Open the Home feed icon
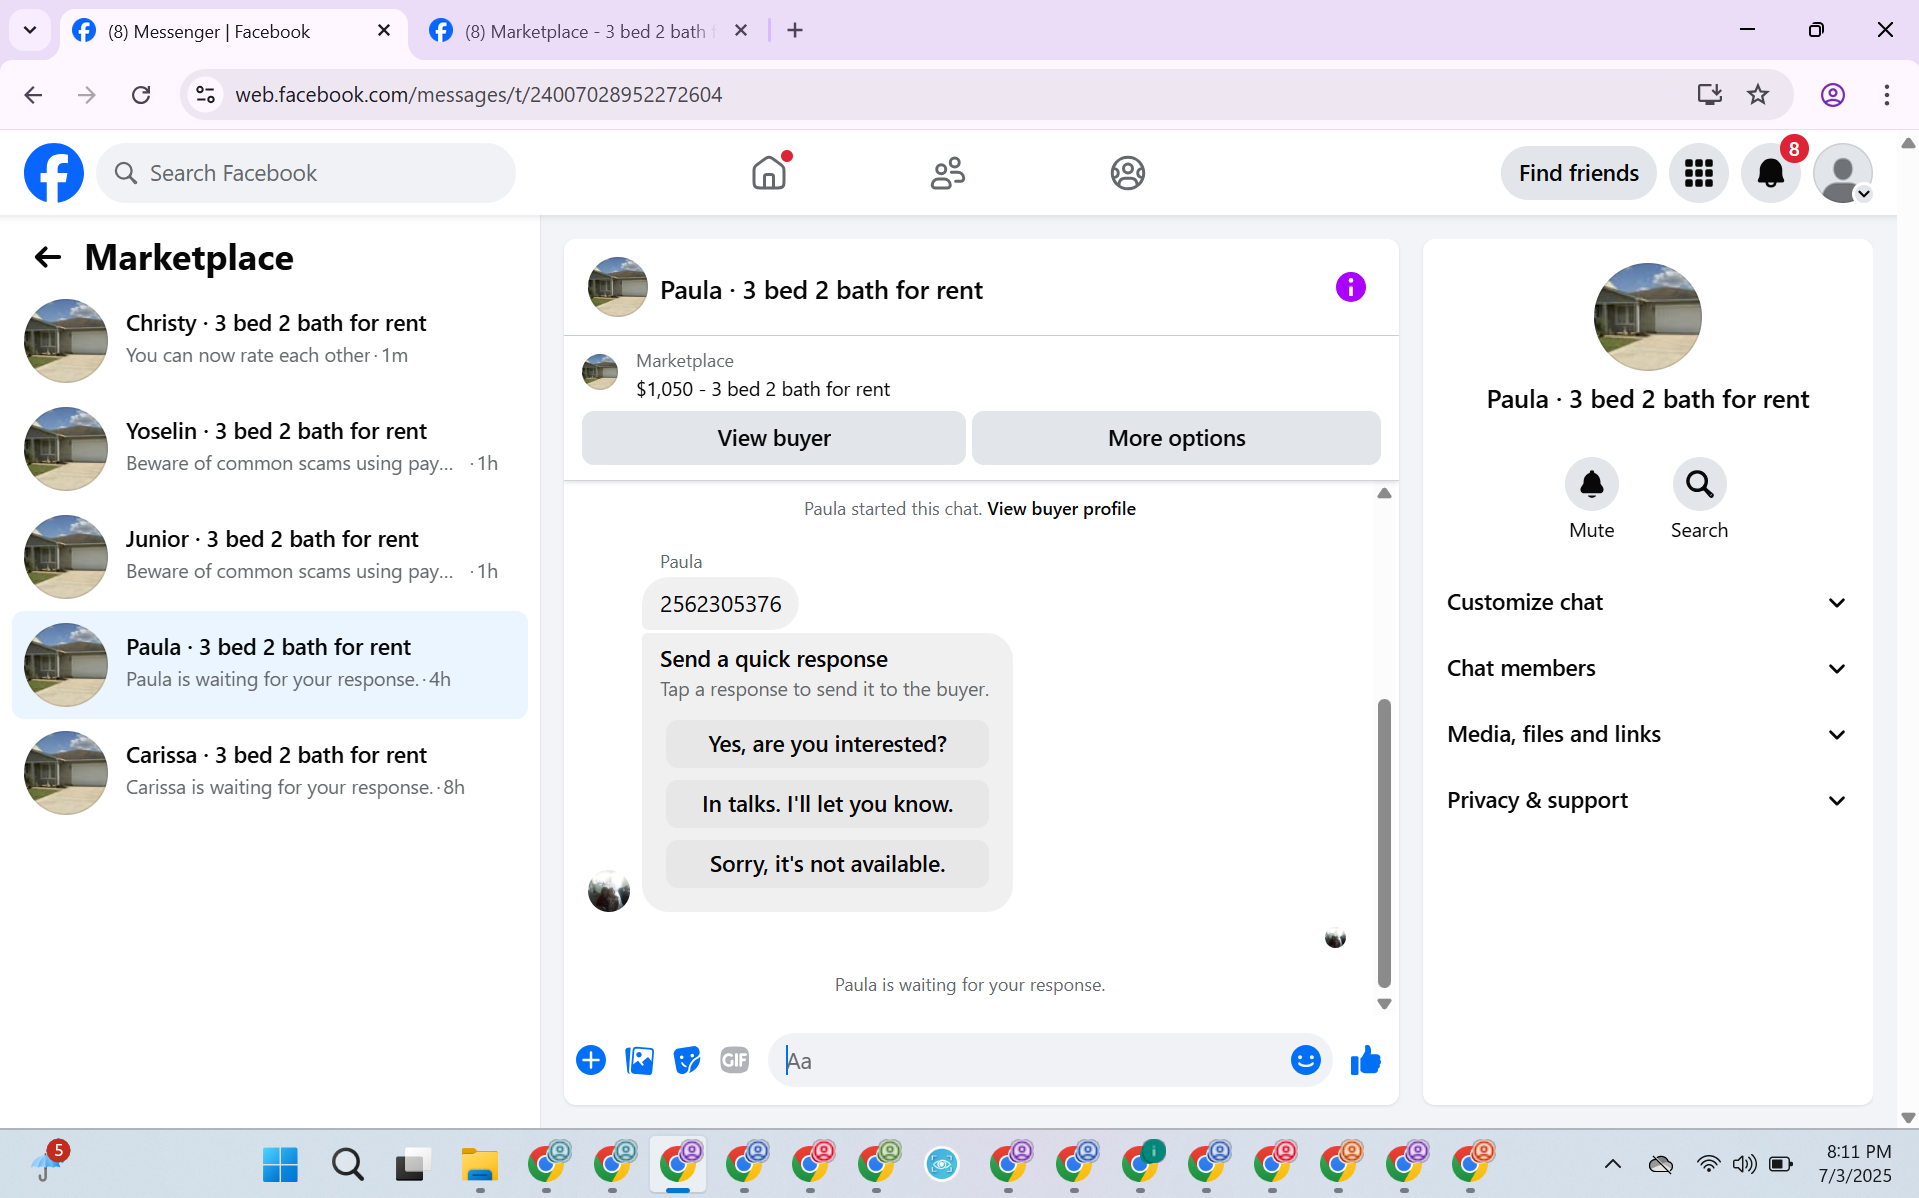The image size is (1919, 1198). [769, 173]
